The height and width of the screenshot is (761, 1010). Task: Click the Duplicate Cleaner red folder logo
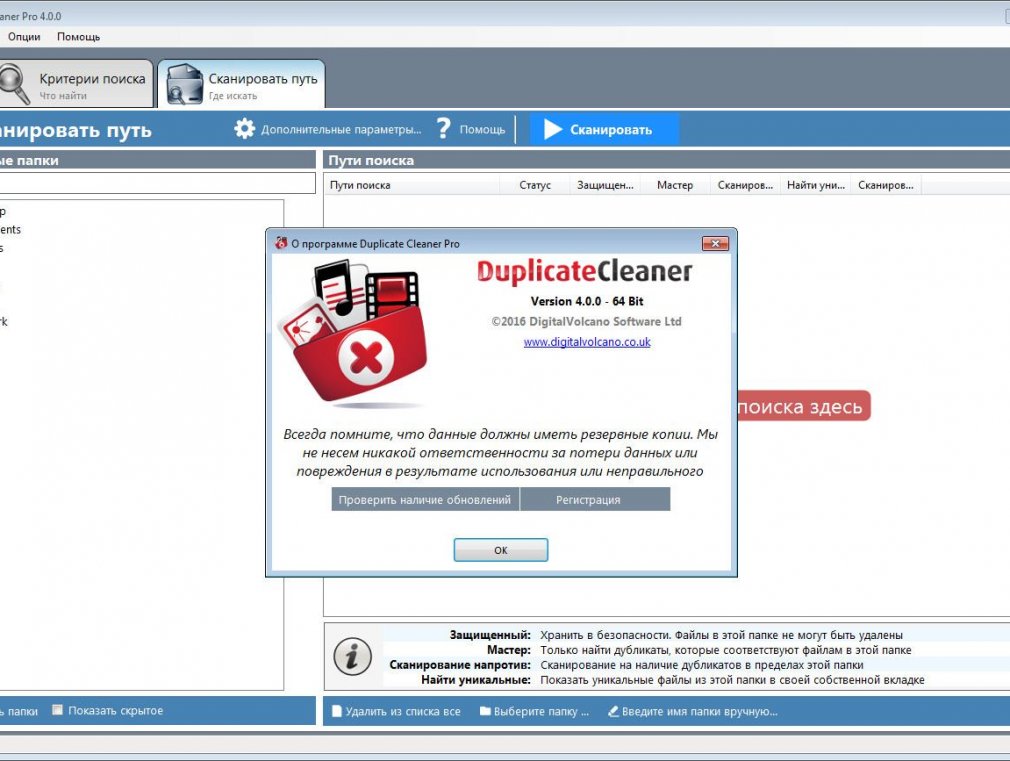(354, 332)
